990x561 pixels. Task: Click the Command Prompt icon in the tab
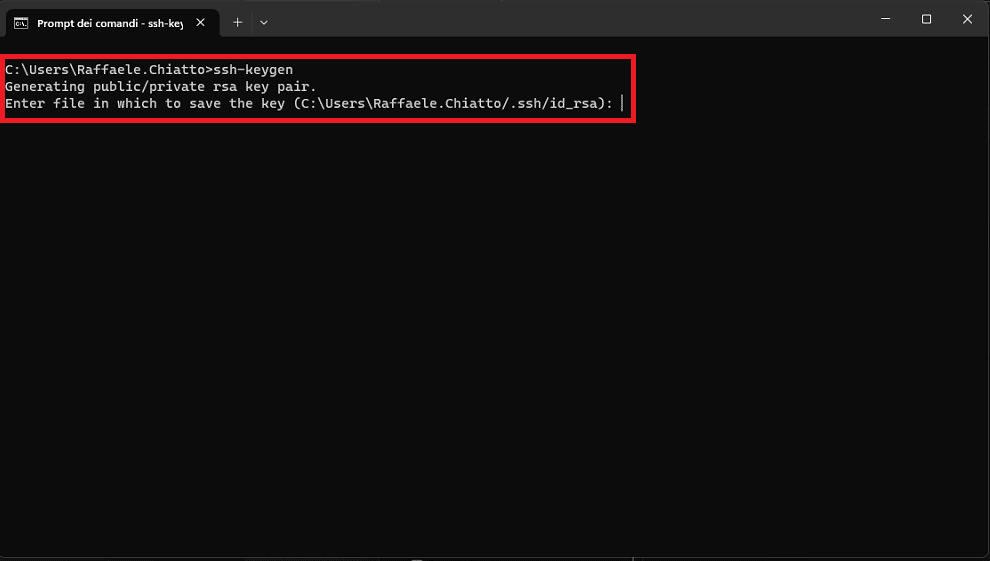(x=21, y=23)
